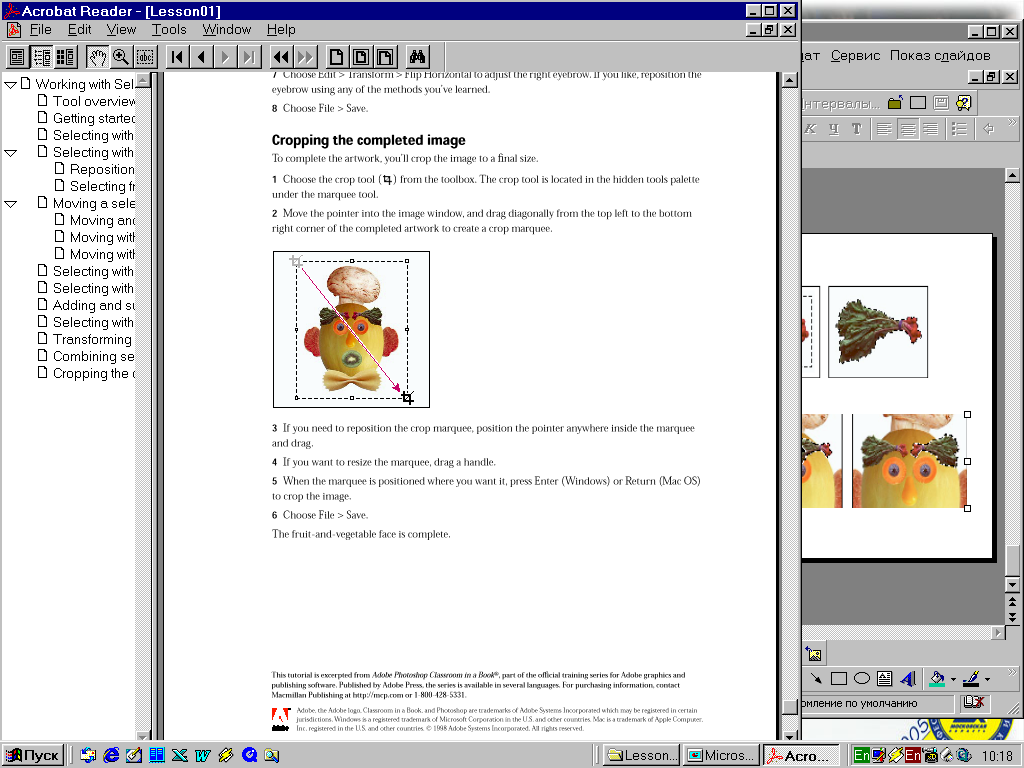
Task: Go forward to next view (double right arrow)
Action: (305, 57)
